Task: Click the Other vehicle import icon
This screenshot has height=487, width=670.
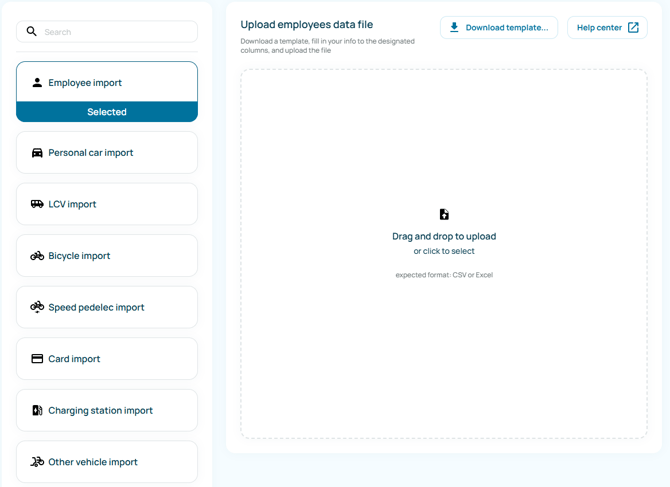Action: pos(37,462)
